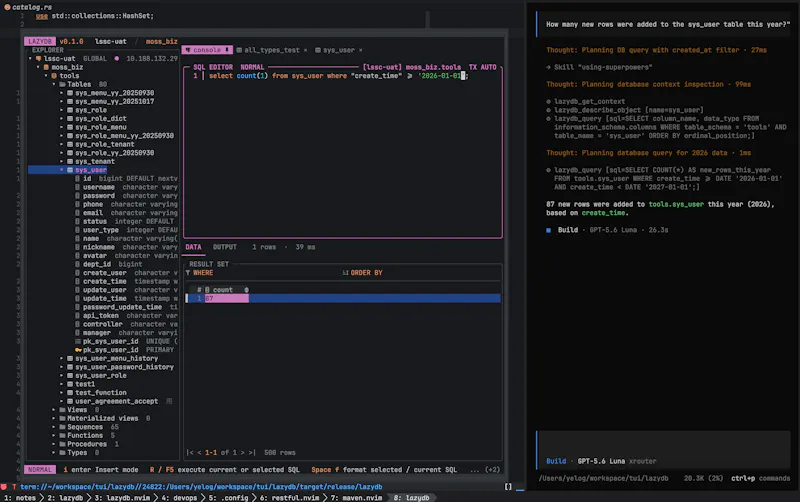
Task: Click the brackets icon in the terminal status line
Action: coord(508,487)
